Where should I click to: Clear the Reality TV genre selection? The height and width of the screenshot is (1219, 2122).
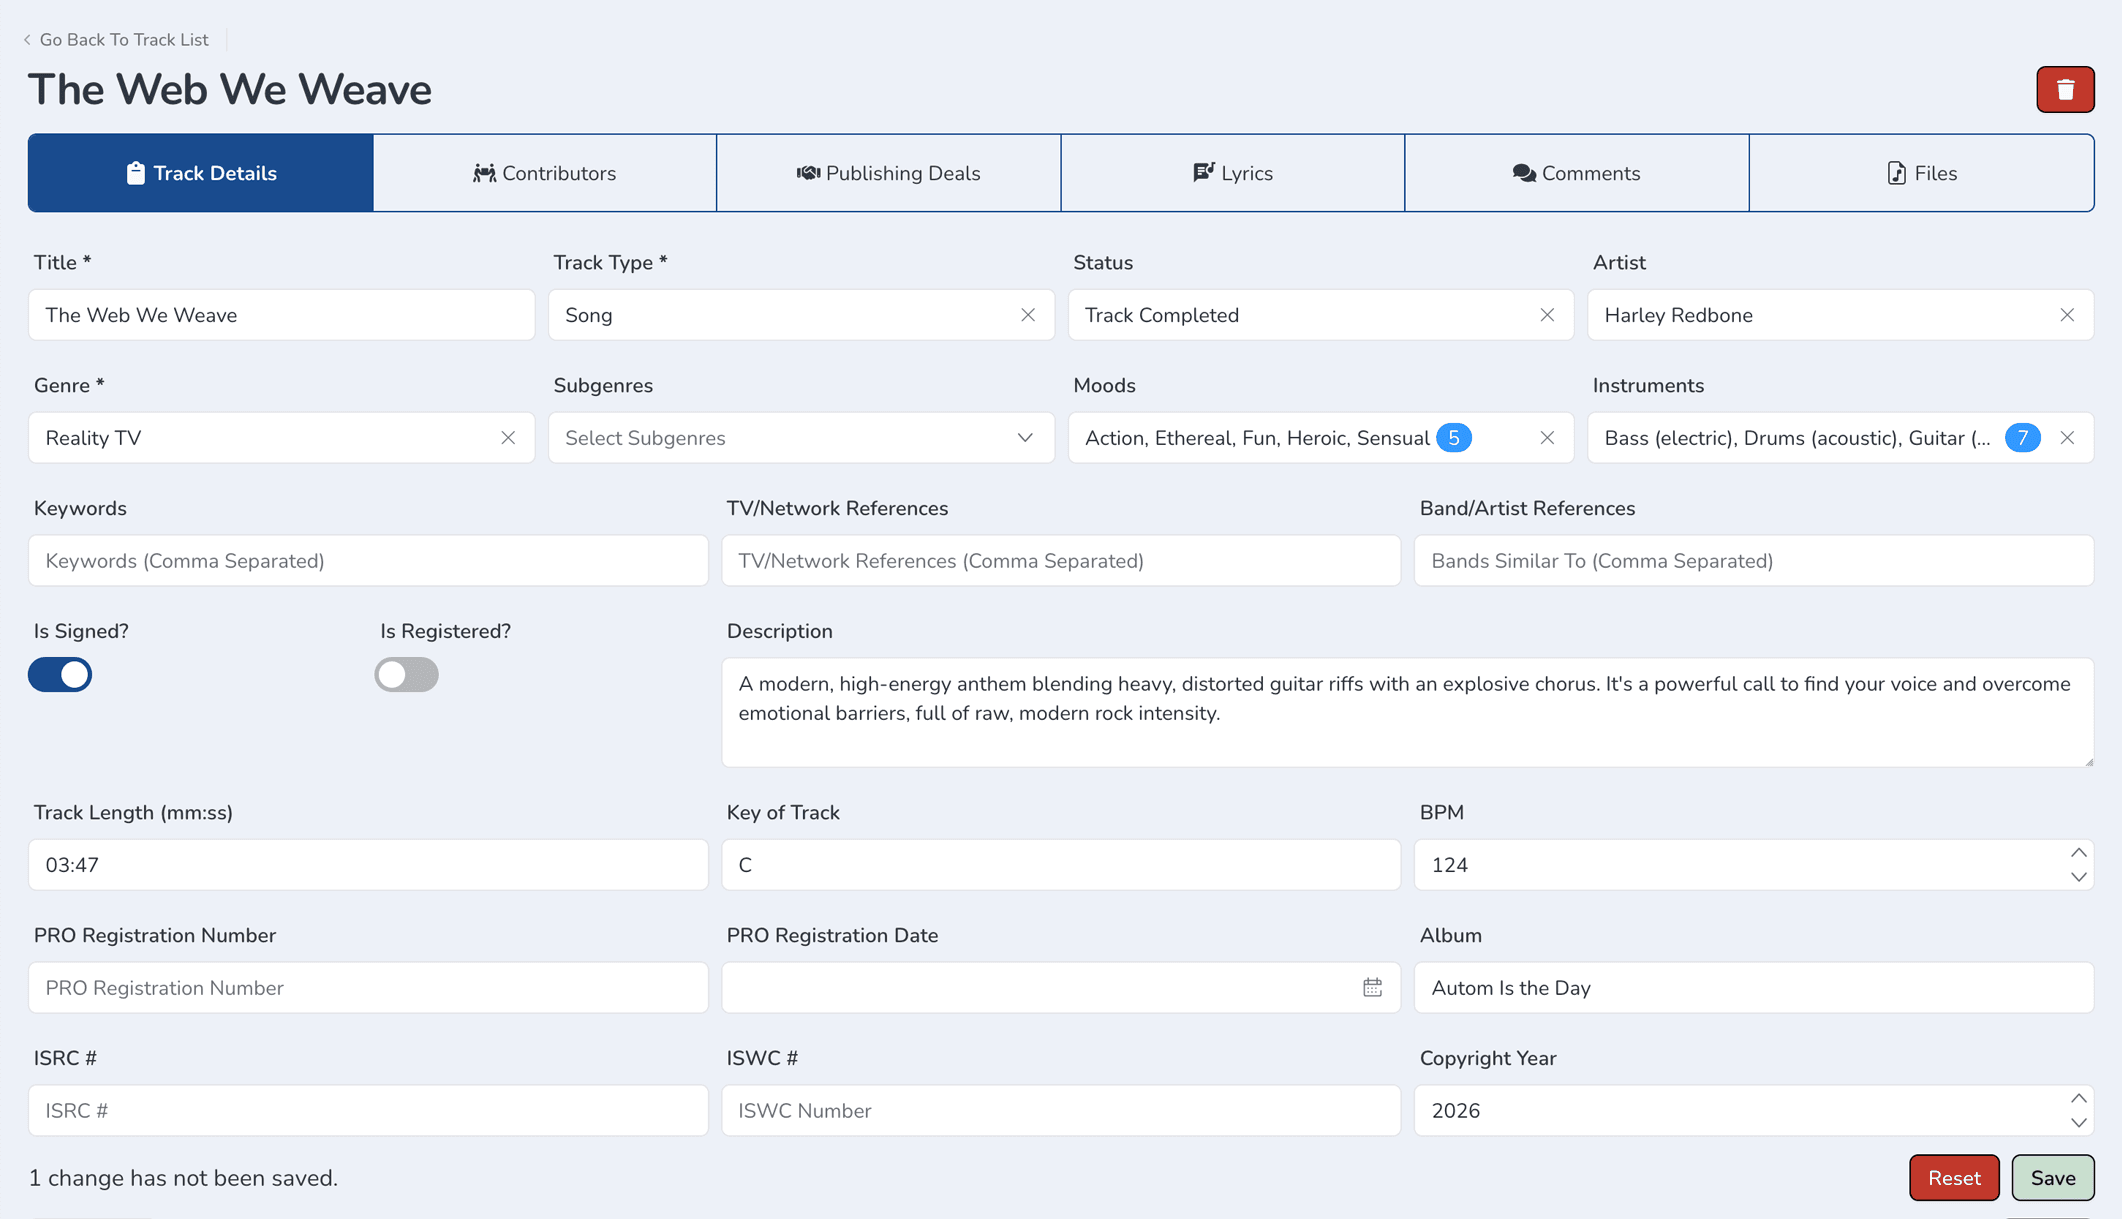pyautogui.click(x=508, y=438)
